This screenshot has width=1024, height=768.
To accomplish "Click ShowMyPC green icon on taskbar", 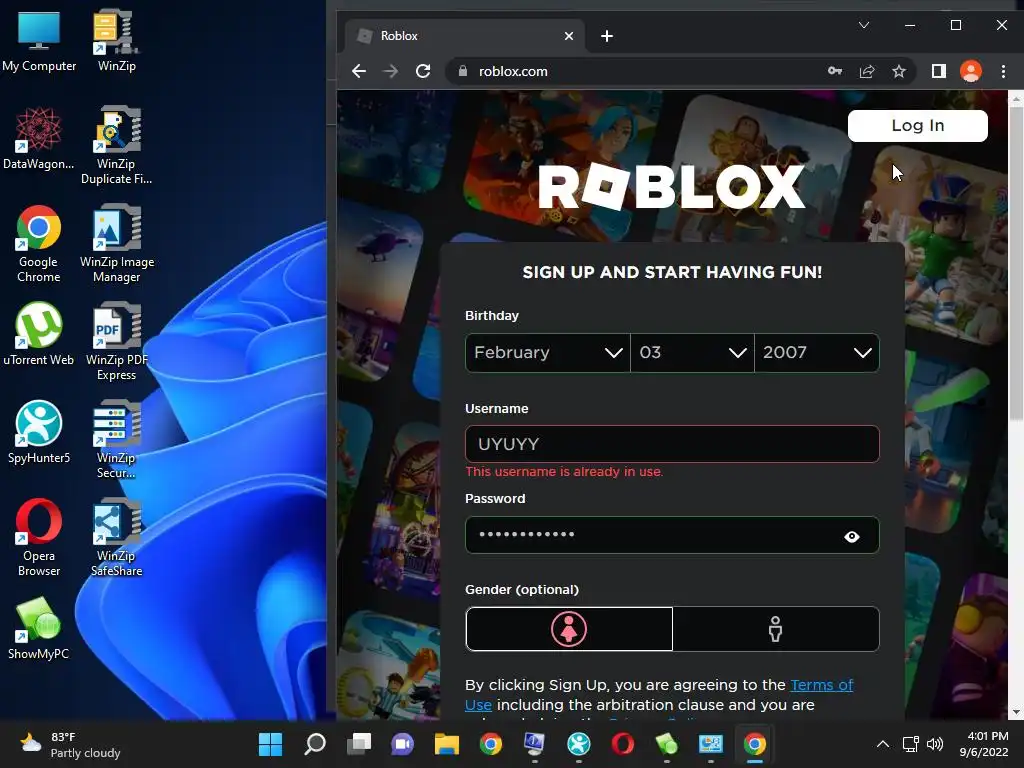I will tap(666, 744).
